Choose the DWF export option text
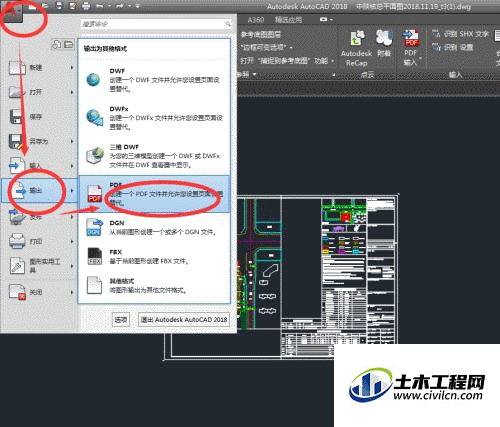Image resolution: width=500 pixels, height=427 pixels. (x=165, y=80)
